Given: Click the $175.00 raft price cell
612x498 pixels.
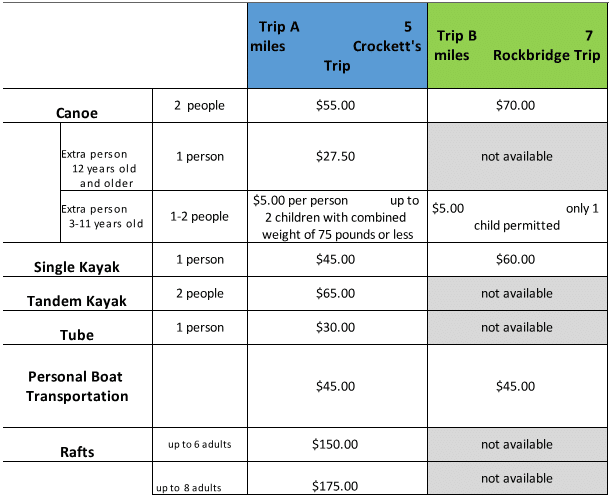Looking at the screenshot, I should click(x=337, y=486).
